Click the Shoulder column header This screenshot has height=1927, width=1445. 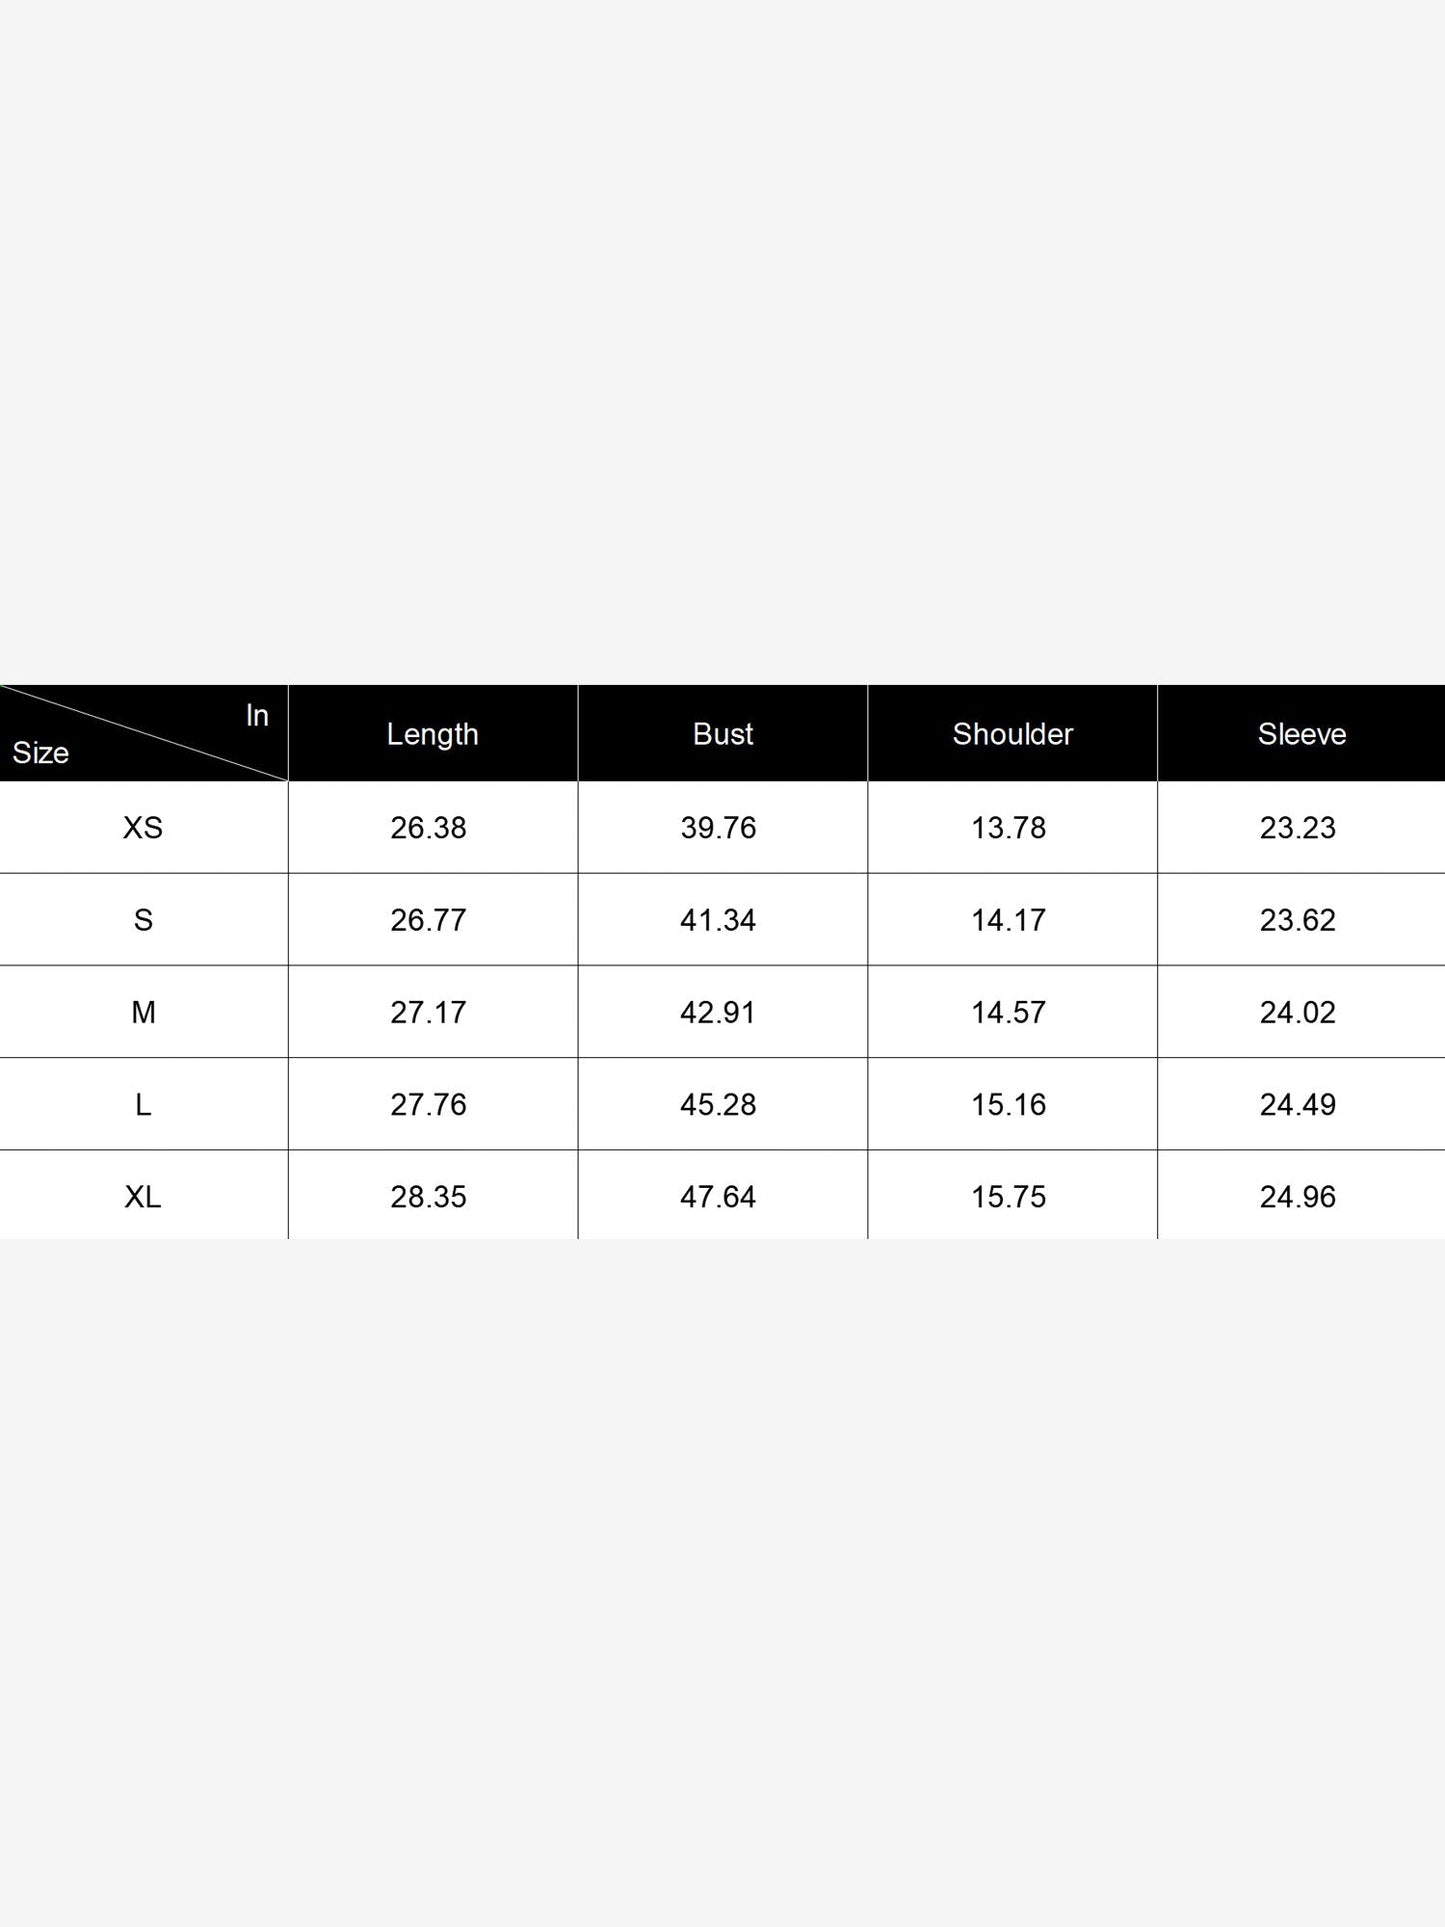pos(1013,734)
